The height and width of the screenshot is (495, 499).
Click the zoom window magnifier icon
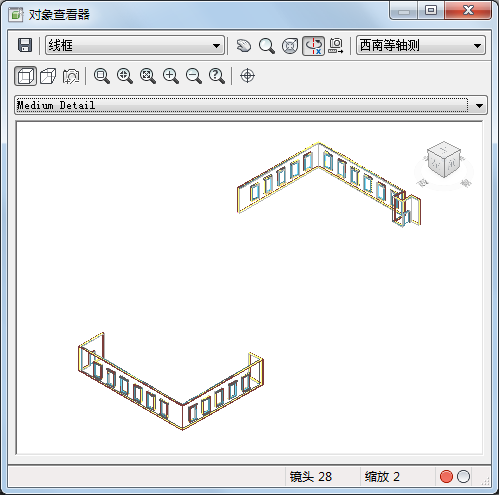(102, 76)
